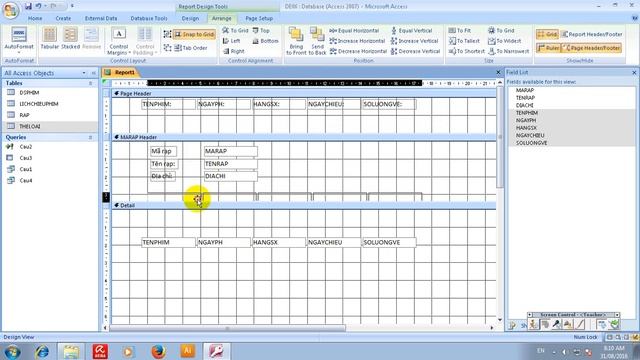
Task: Decrease horizontal spacing
Action: click(x=358, y=51)
